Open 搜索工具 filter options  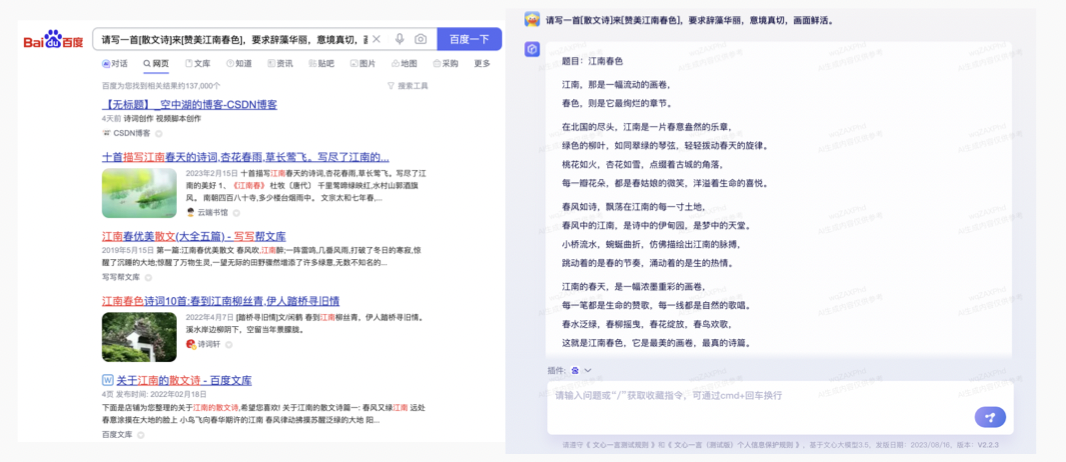[x=408, y=86]
